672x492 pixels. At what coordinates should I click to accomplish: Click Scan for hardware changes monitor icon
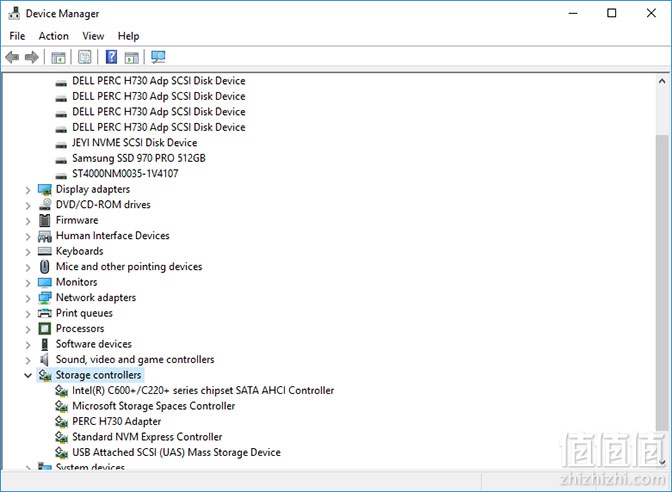pos(158,57)
